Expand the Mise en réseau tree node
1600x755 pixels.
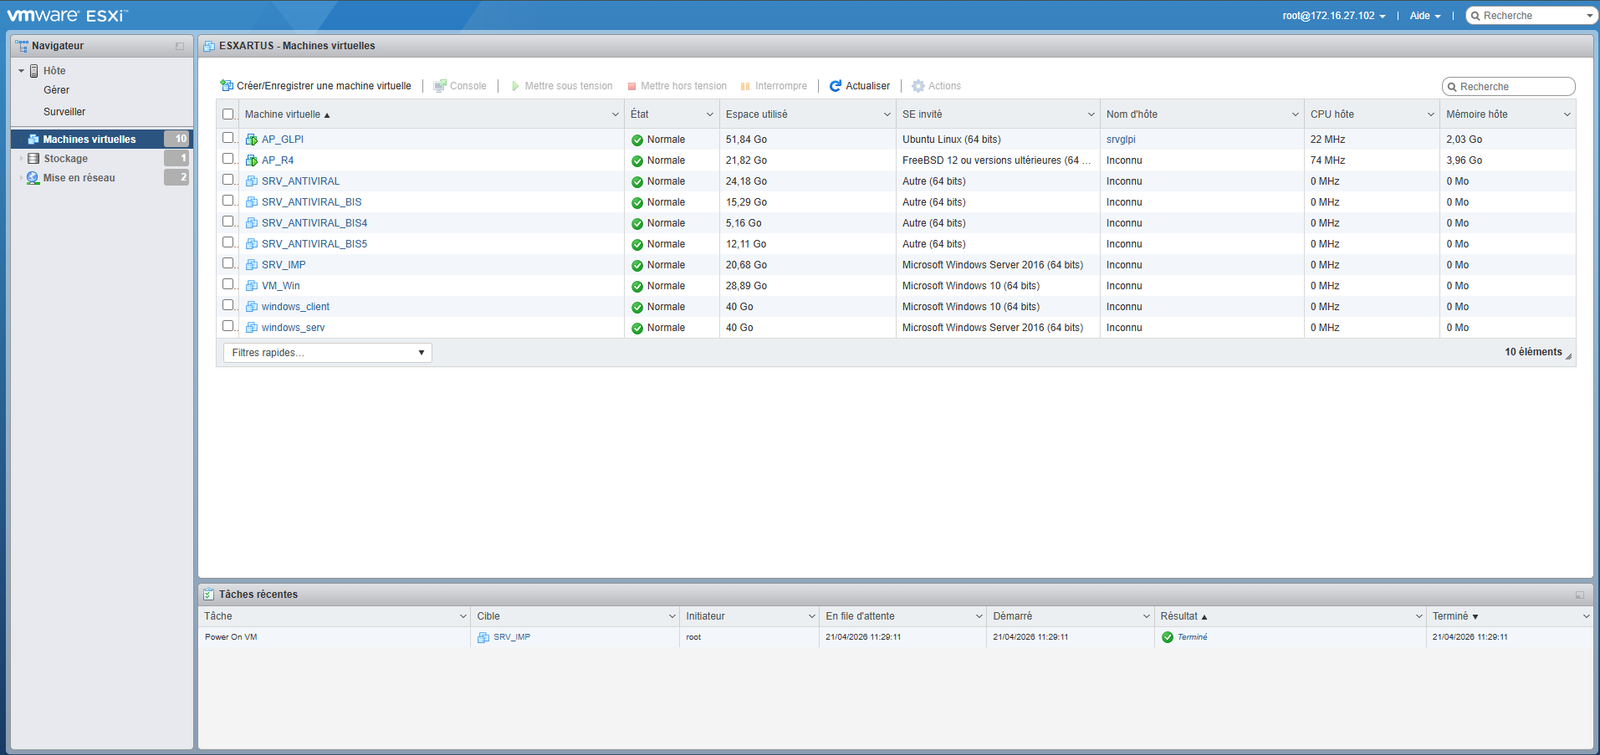(x=21, y=178)
